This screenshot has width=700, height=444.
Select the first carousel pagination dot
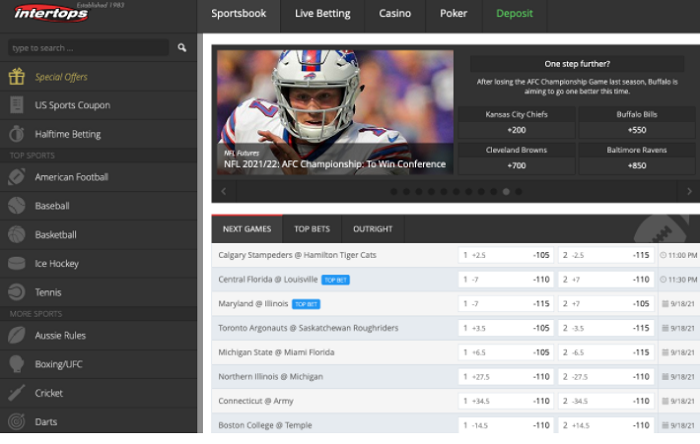pyautogui.click(x=394, y=191)
